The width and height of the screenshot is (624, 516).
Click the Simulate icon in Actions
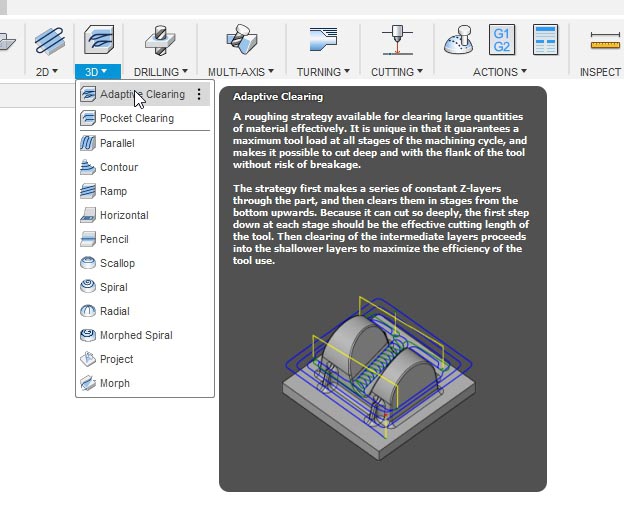[458, 39]
